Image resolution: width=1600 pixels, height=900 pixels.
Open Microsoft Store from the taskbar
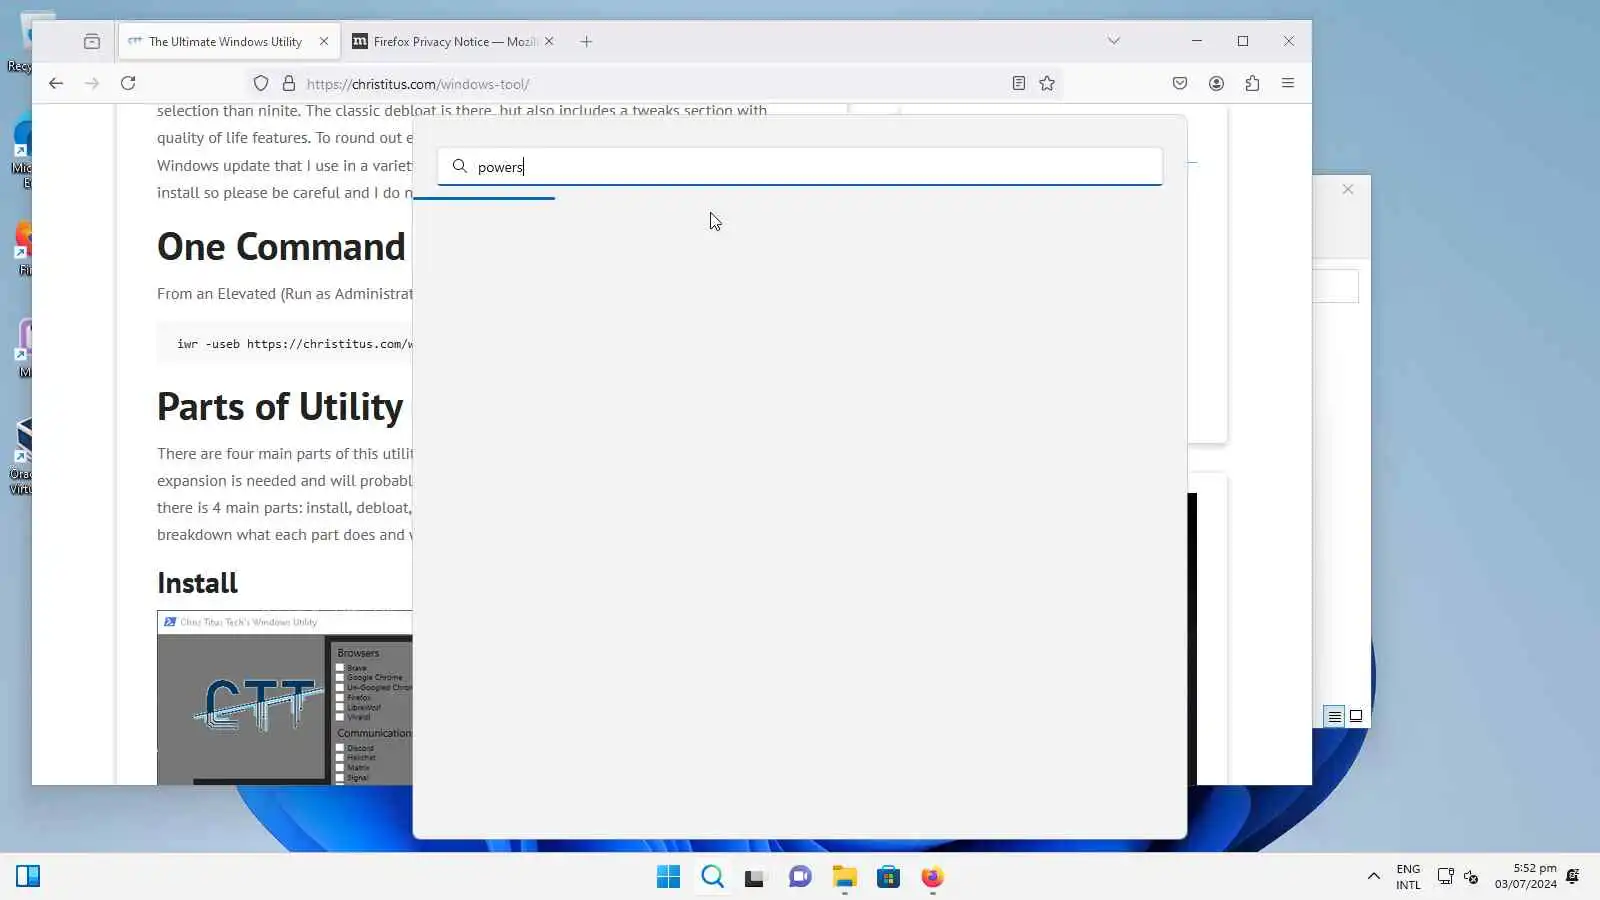tap(888, 877)
